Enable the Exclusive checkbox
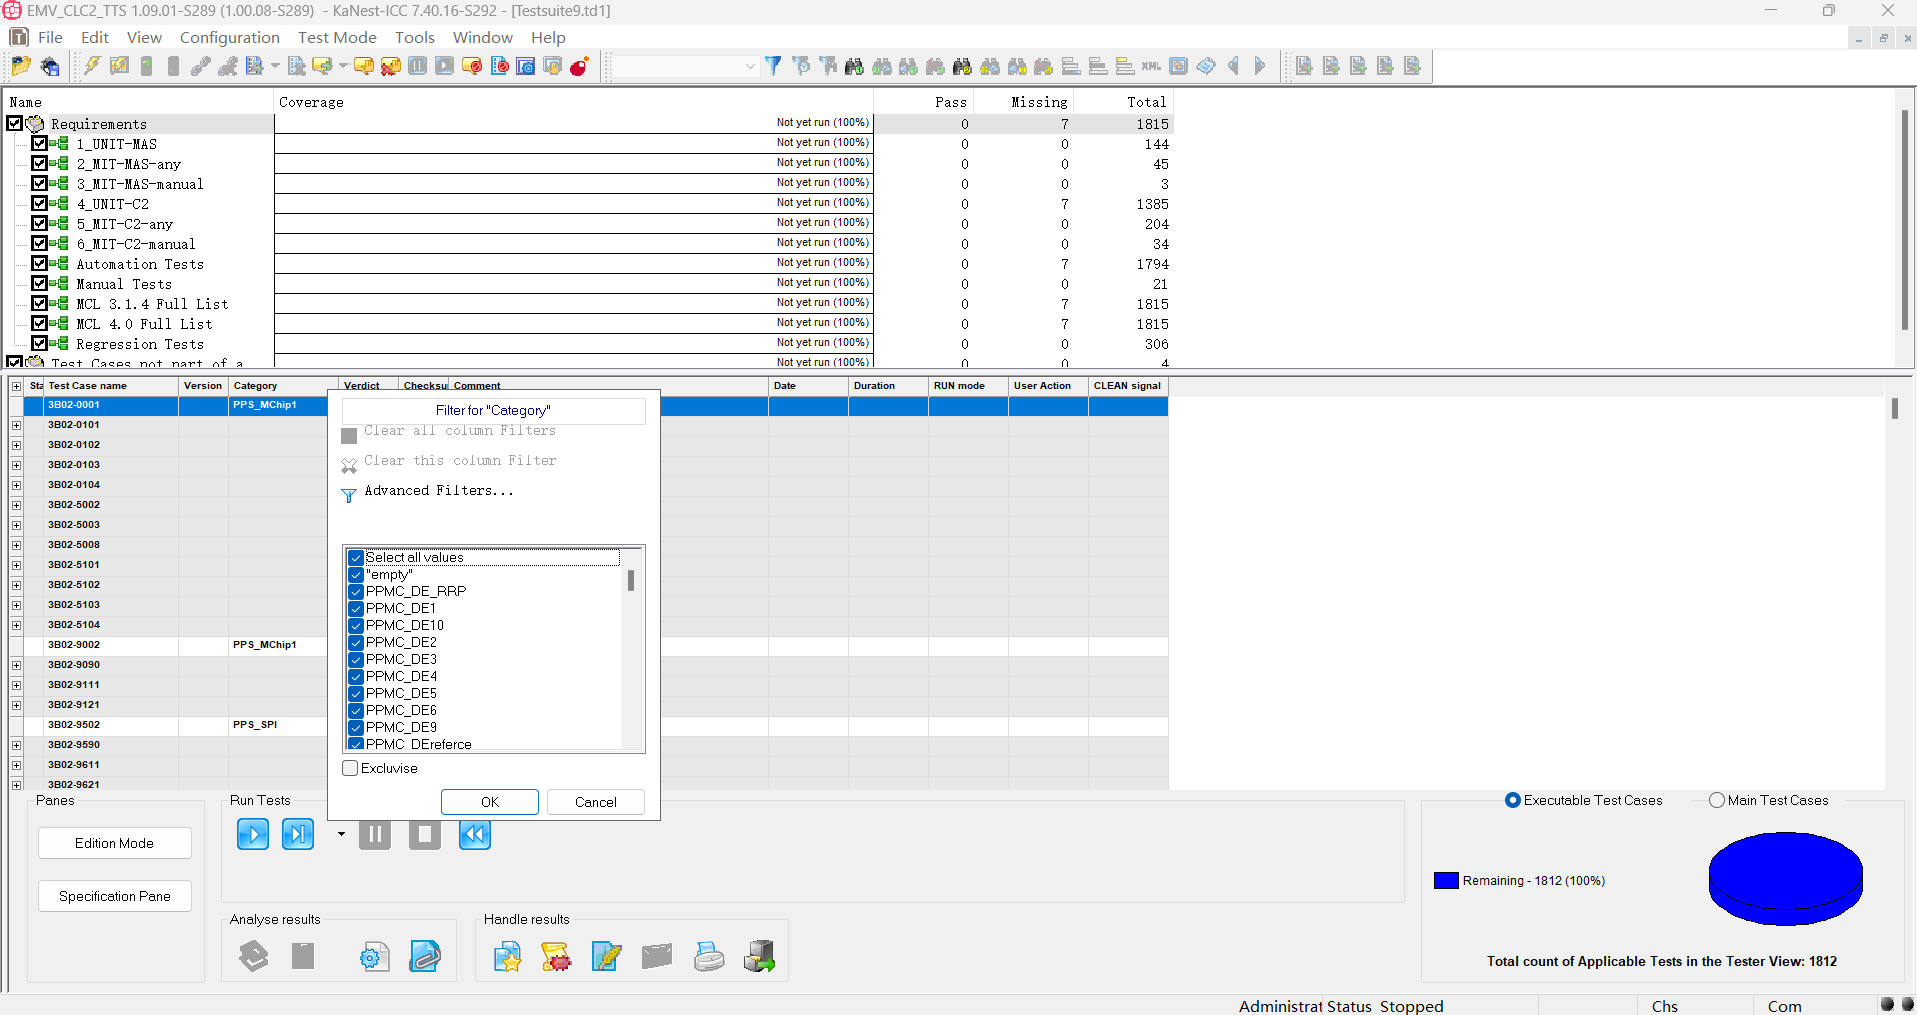Image resolution: width=1917 pixels, height=1015 pixels. [350, 768]
